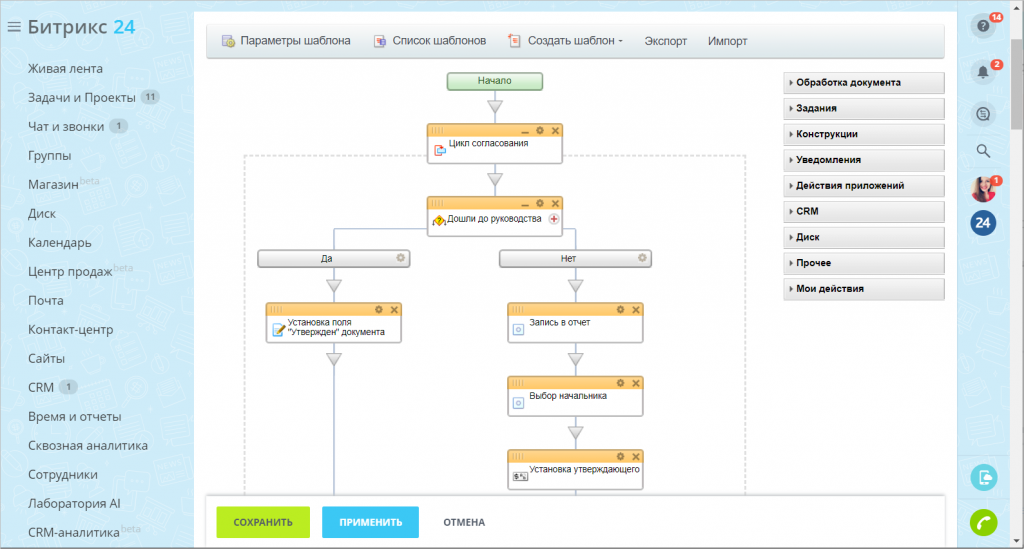
Task: Expand Обработка документа category
Action: (x=863, y=83)
